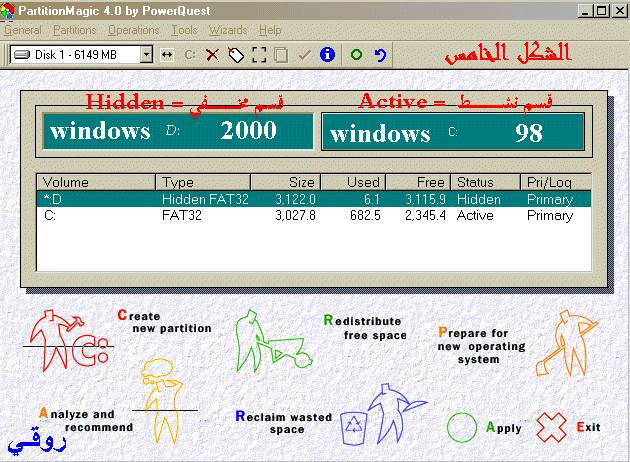
Task: Click the orange shovel figure icon
Action: 567,343
